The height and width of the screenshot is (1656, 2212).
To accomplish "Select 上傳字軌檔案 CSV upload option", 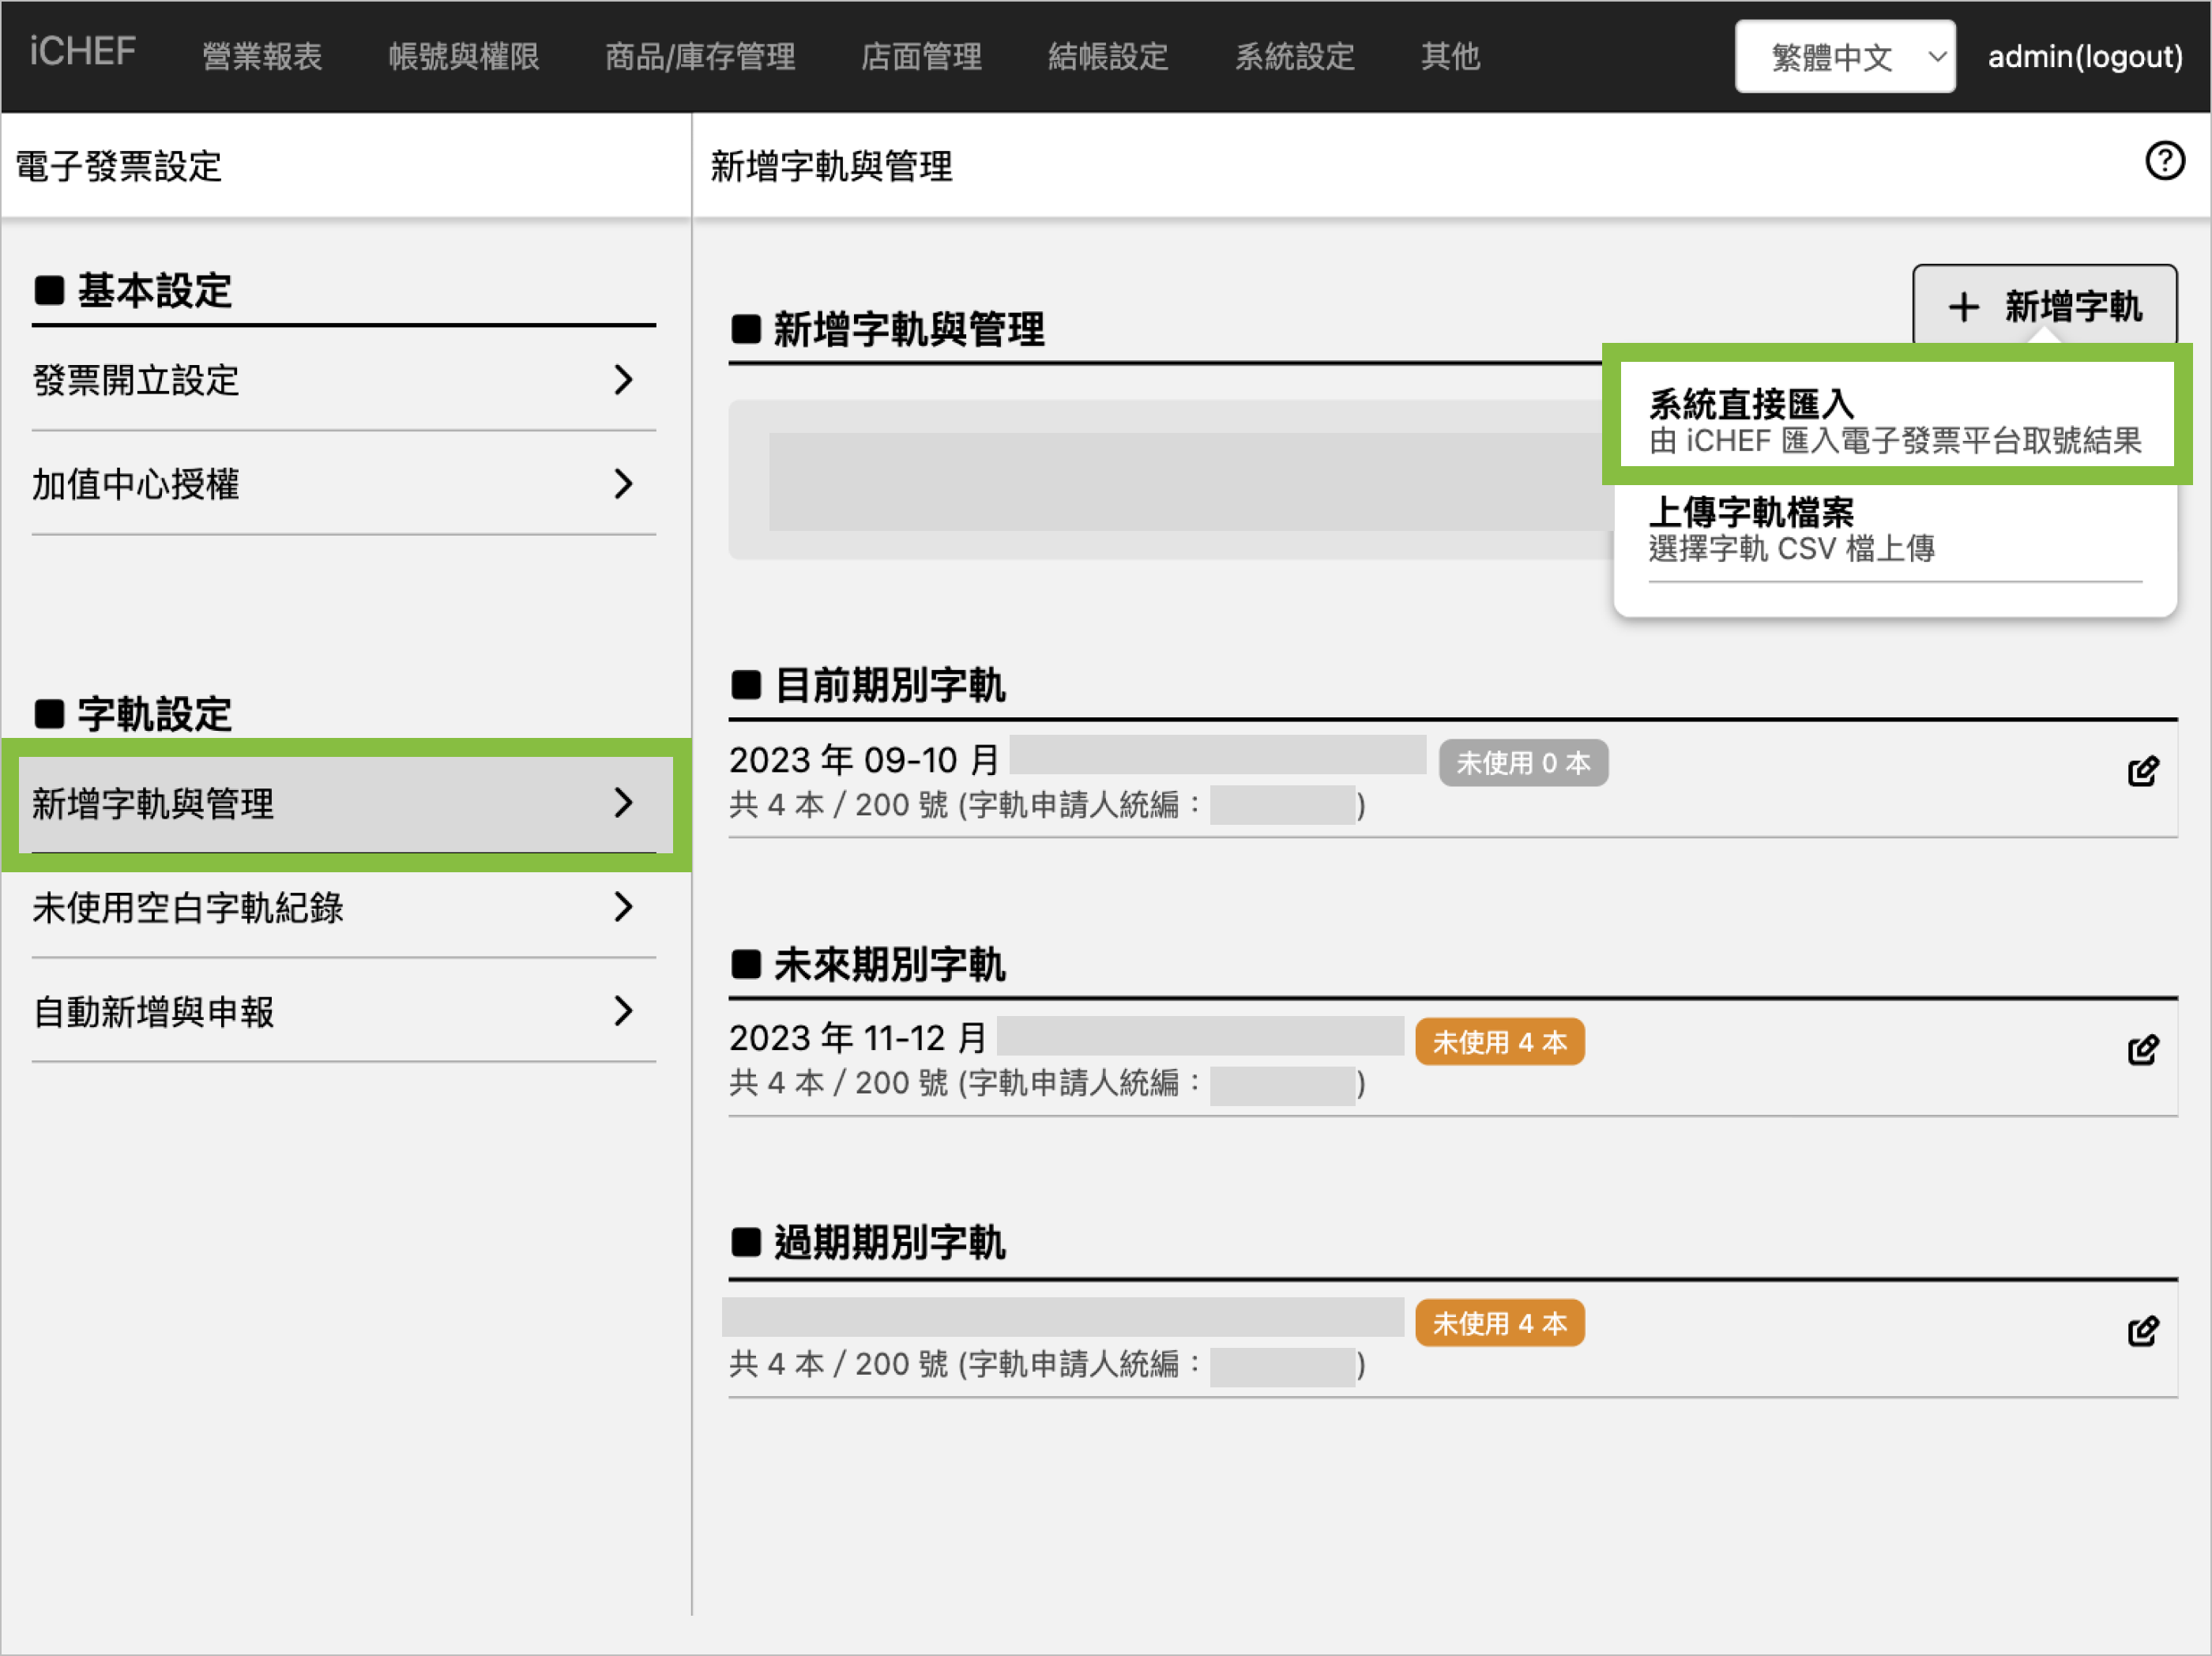I will [1792, 529].
